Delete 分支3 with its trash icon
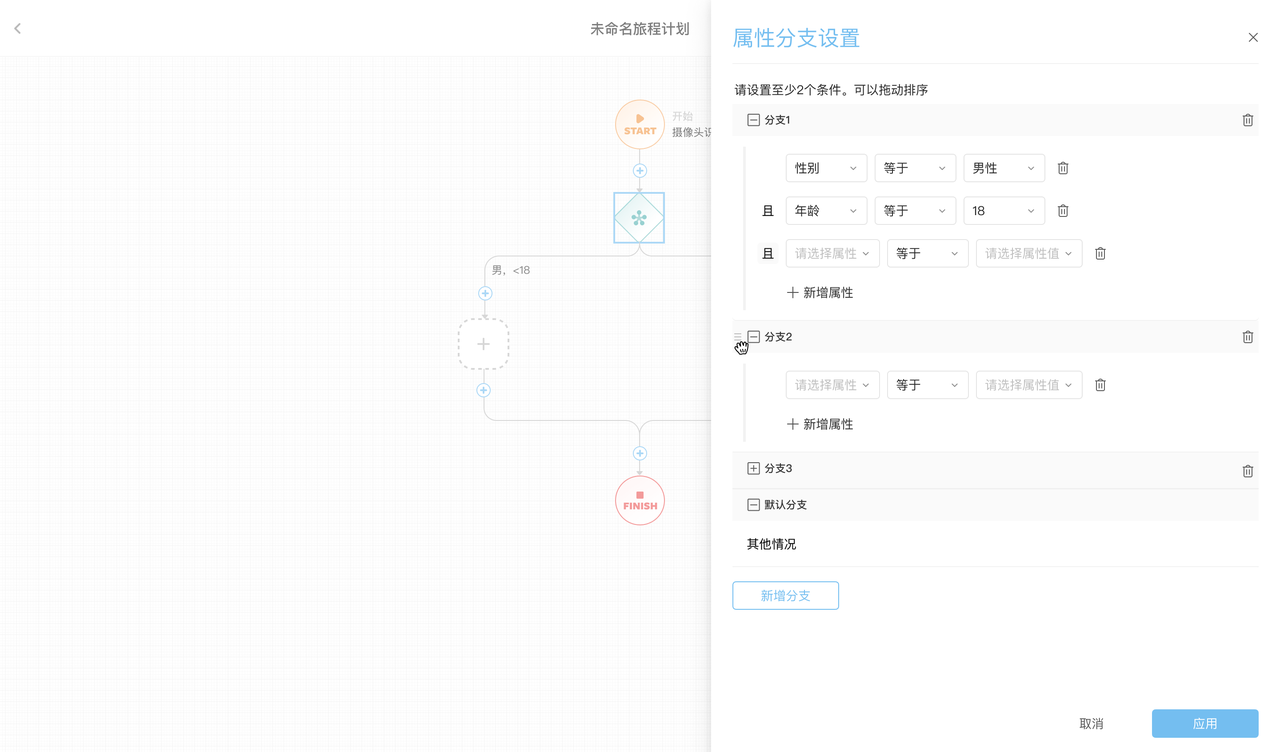The image size is (1280, 752). pos(1247,471)
